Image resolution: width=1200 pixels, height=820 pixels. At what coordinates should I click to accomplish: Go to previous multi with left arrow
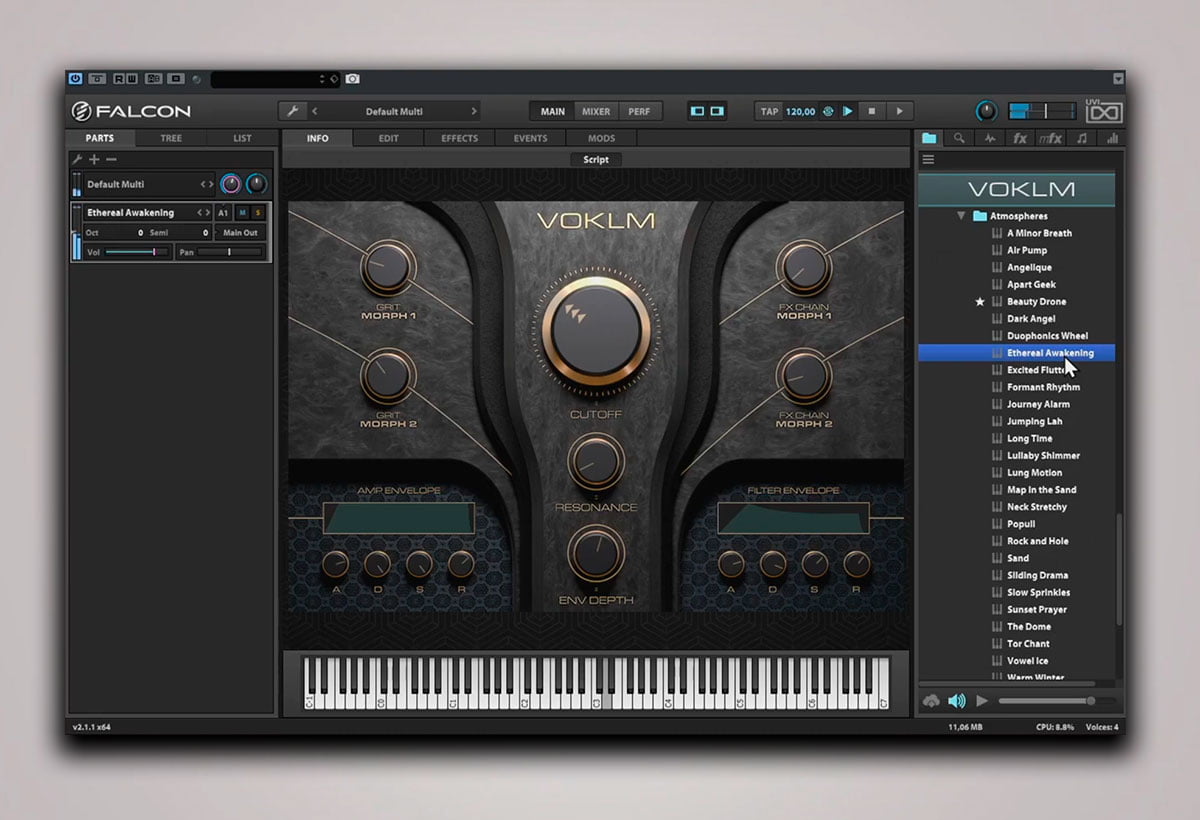point(315,111)
